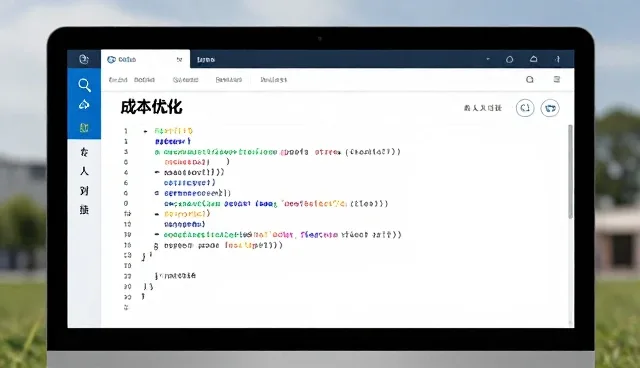Click the 成本优化 heading
Image resolution: width=640 pixels, height=368 pixels.
coord(151,107)
